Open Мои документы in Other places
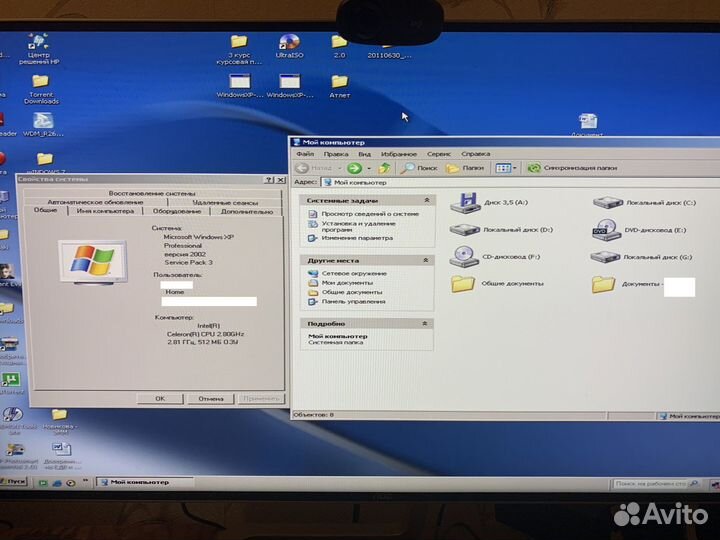Screen dimensions: 720x540 coord(340,283)
